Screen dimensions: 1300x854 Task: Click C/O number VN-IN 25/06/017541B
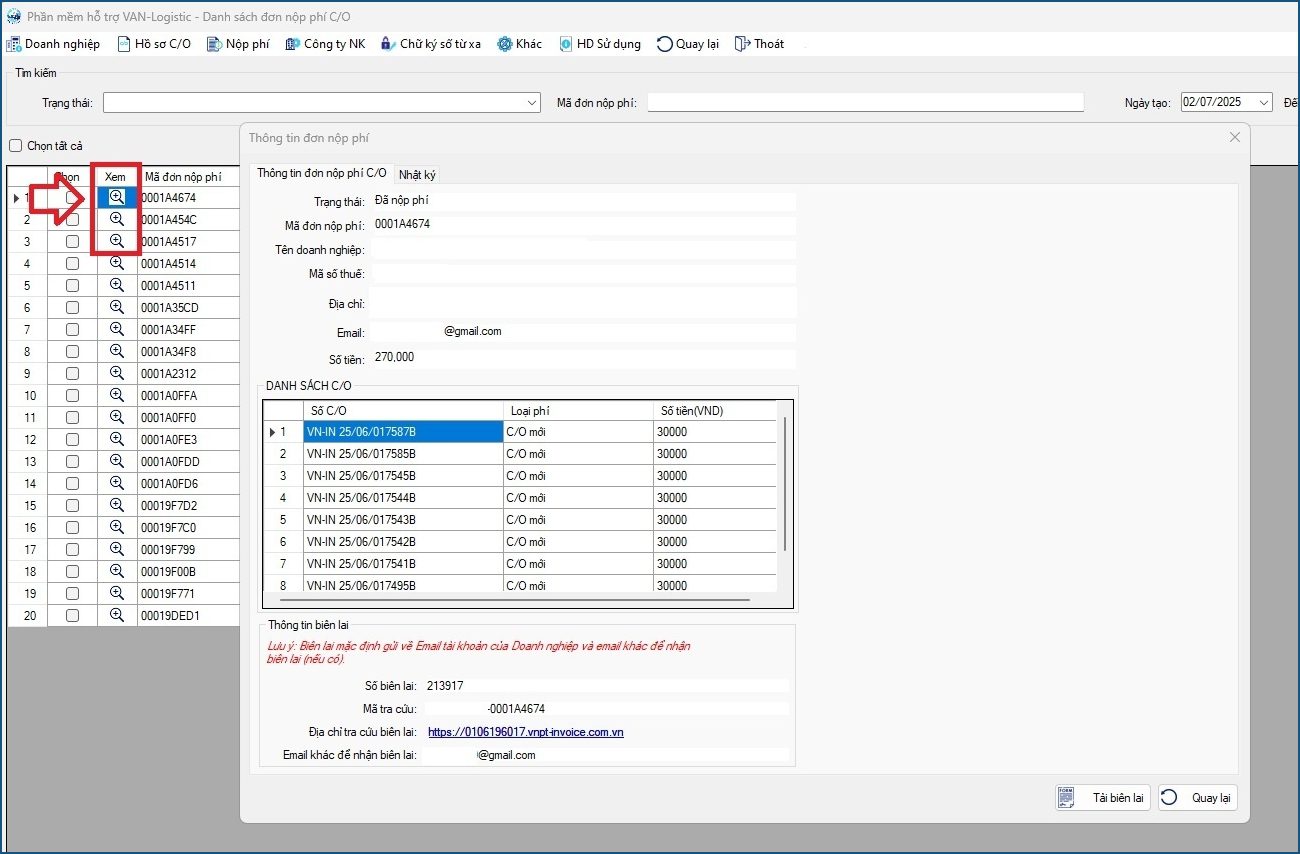point(403,564)
